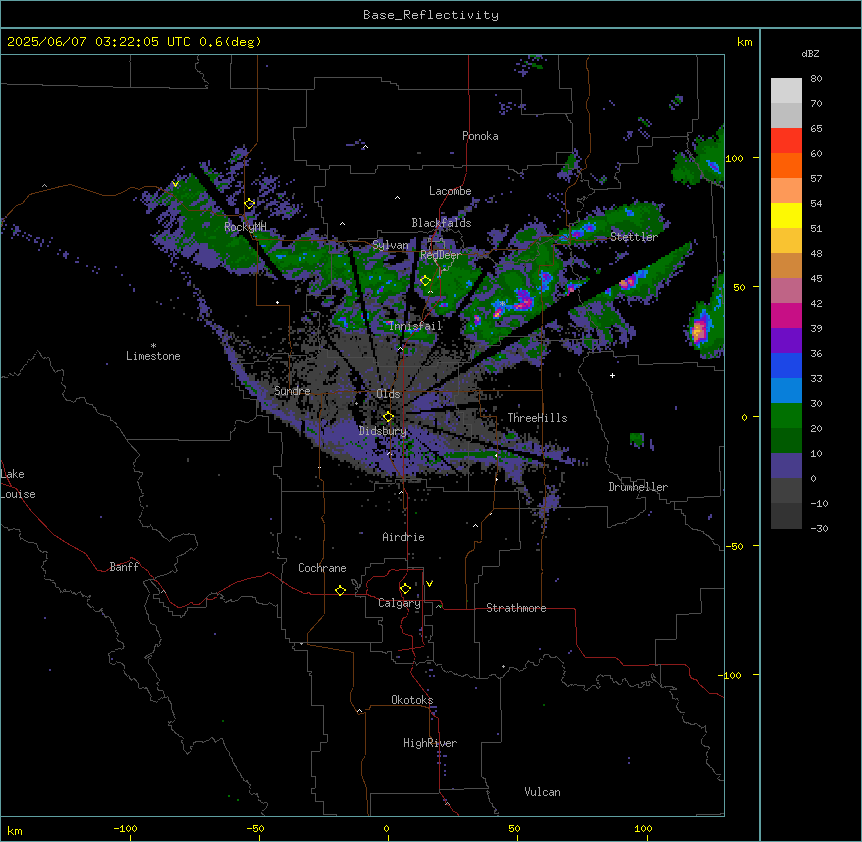The height and width of the screenshot is (842, 862).
Task: Click the orange 57-60 dBZ legend swatch
Action: pos(786,165)
